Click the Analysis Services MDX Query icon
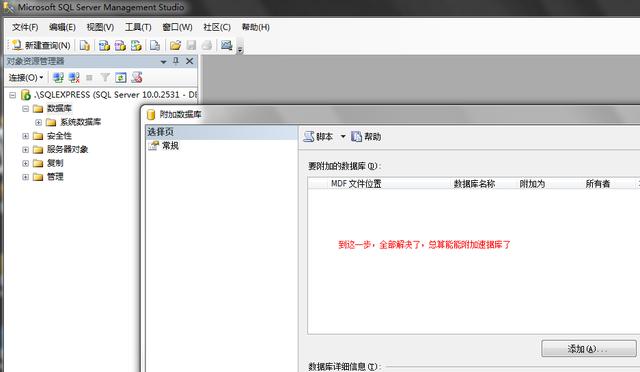This screenshot has height=372, width=640. point(104,45)
